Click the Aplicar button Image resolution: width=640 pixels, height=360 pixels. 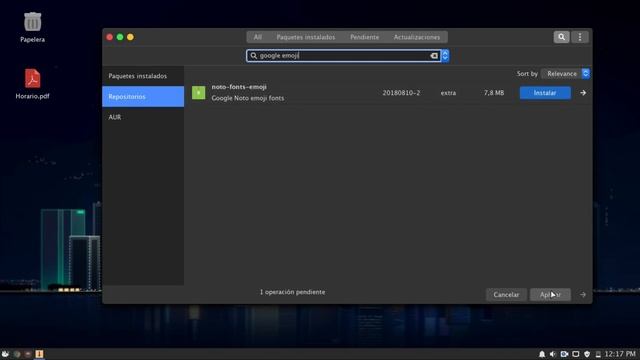(550, 294)
